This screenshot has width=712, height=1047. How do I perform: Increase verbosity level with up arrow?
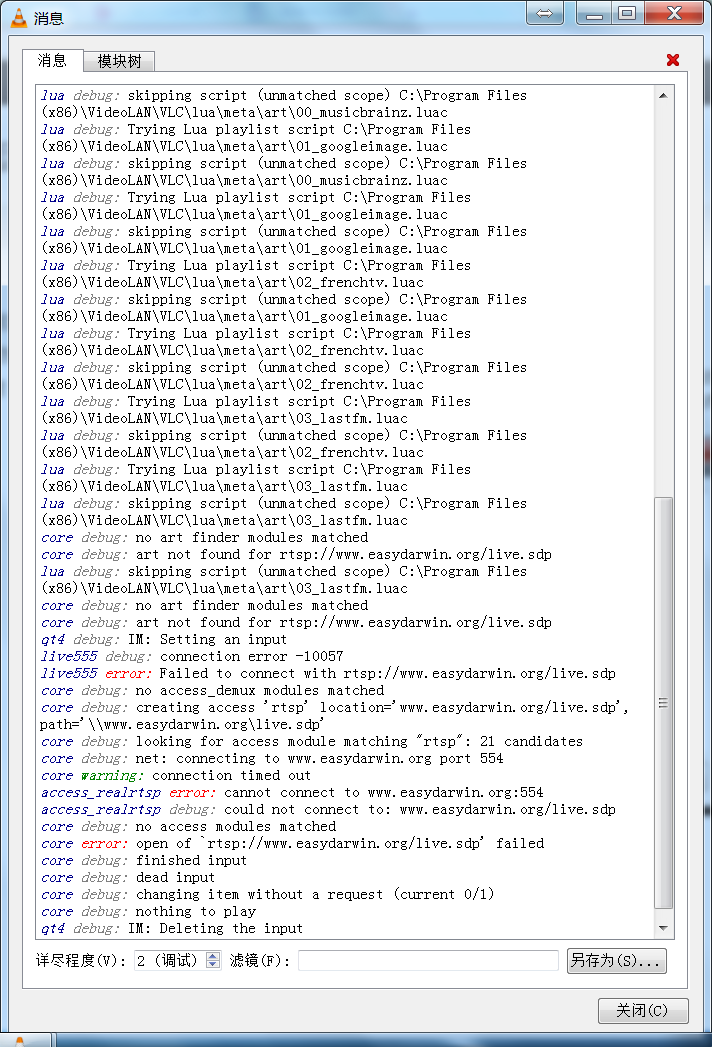213,956
